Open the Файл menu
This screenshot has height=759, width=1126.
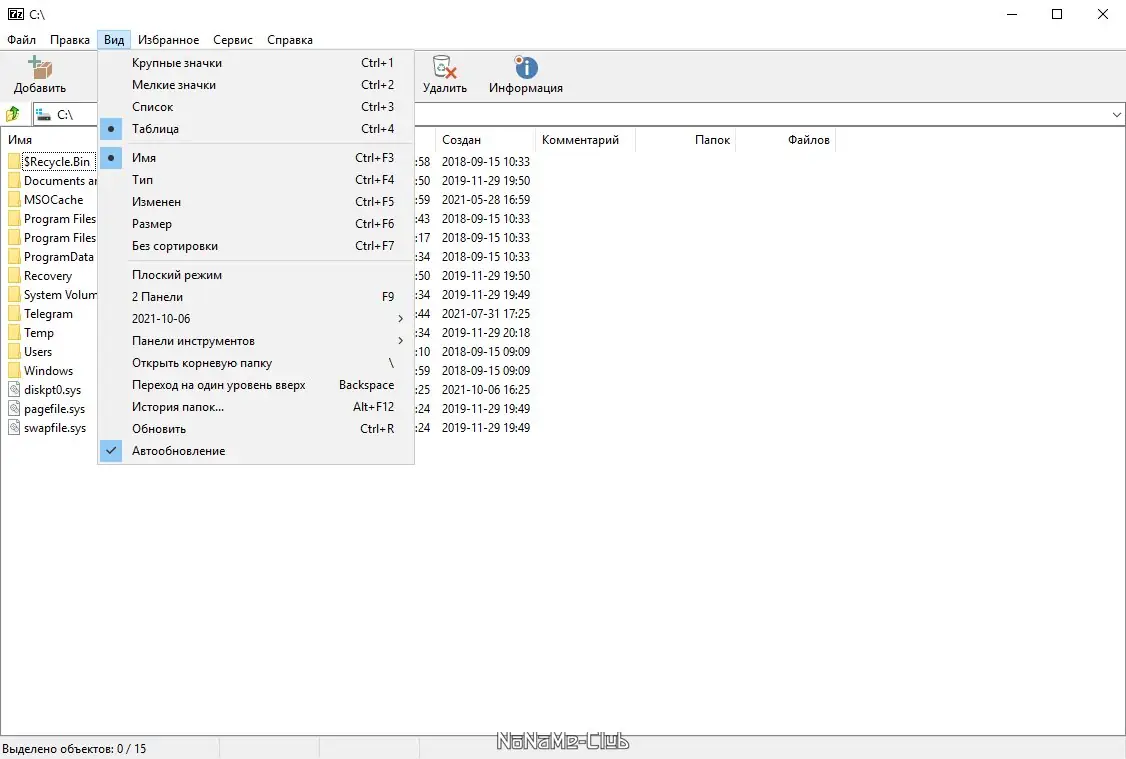(x=22, y=39)
